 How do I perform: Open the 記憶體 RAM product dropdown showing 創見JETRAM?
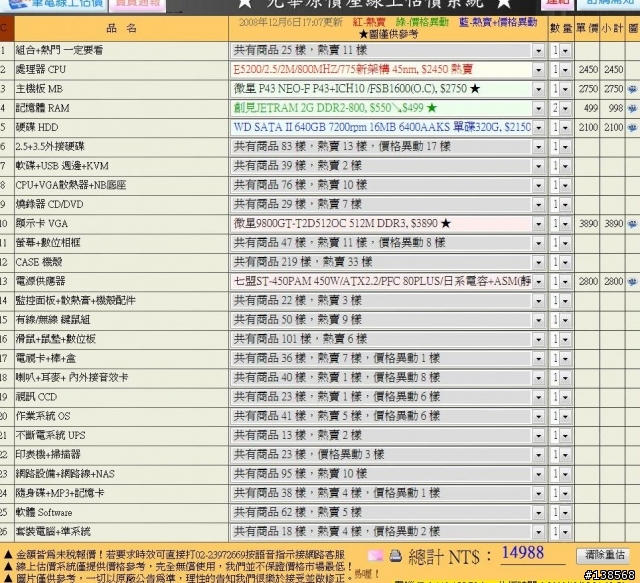pos(387,108)
